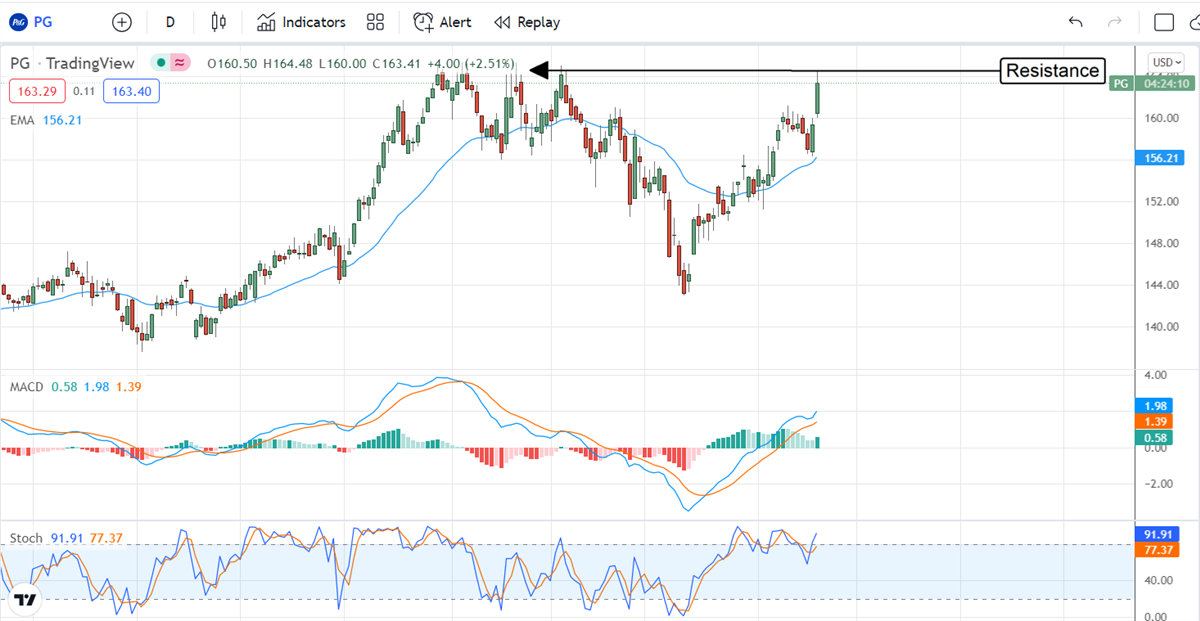Toggle the pink data mode indicator
This screenshot has height=621, width=1200.
pyautogui.click(x=180, y=63)
